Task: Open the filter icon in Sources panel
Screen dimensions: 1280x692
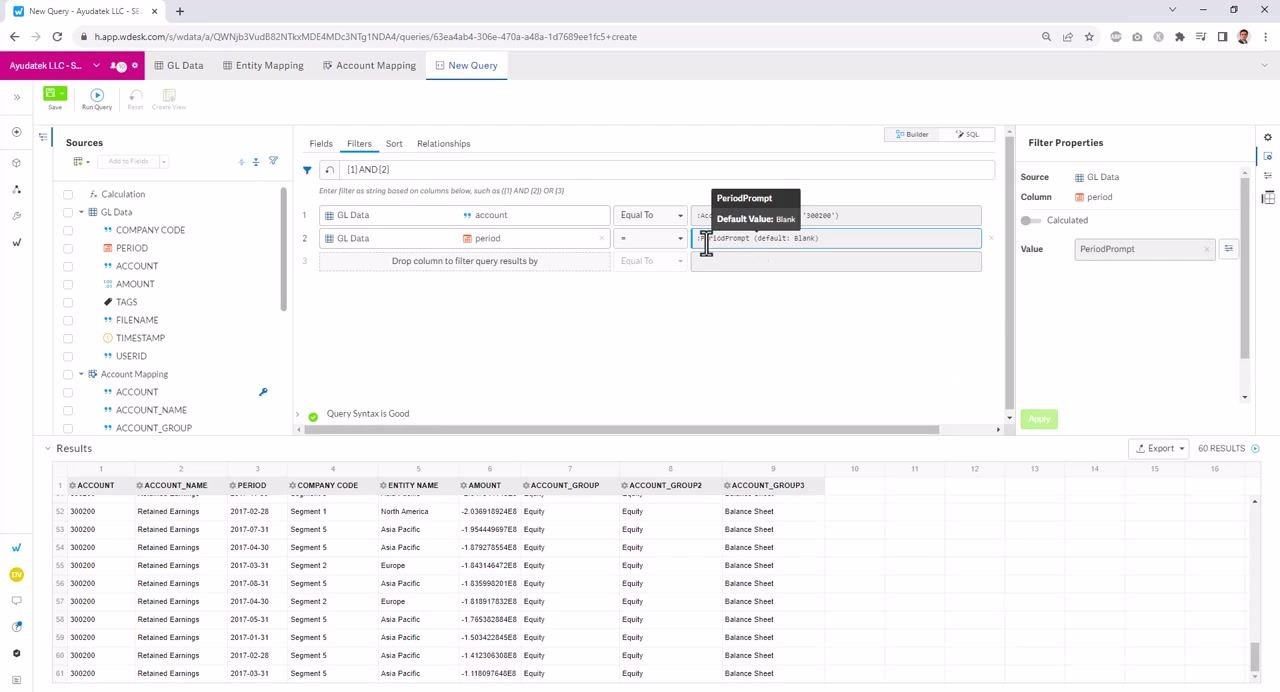Action: click(273, 161)
